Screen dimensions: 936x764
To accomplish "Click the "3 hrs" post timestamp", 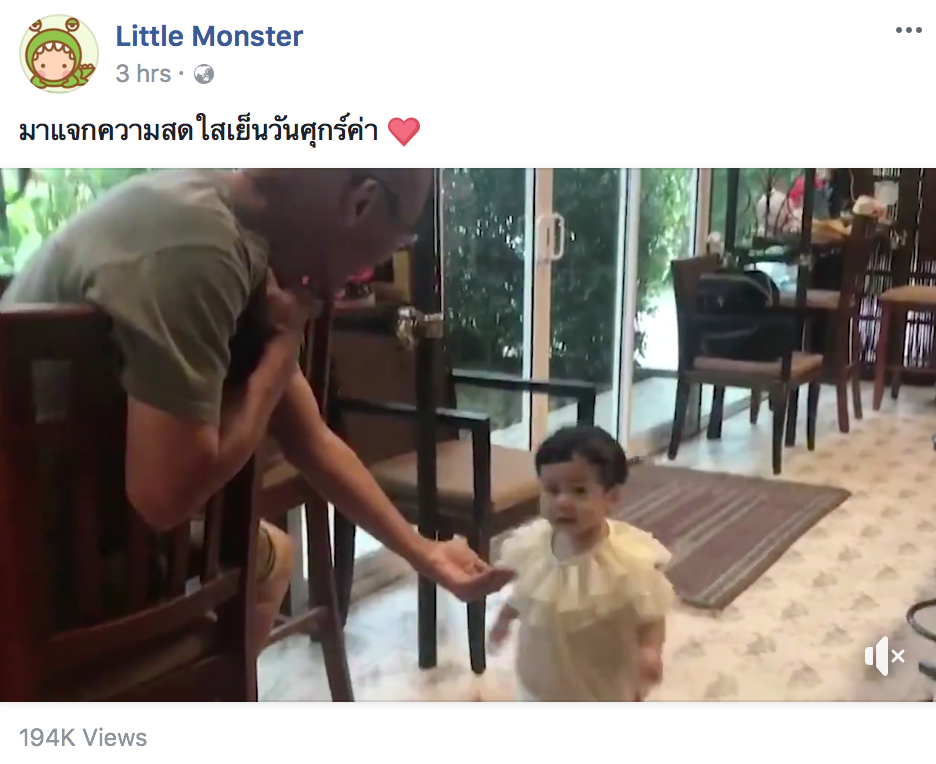I will coord(143,74).
